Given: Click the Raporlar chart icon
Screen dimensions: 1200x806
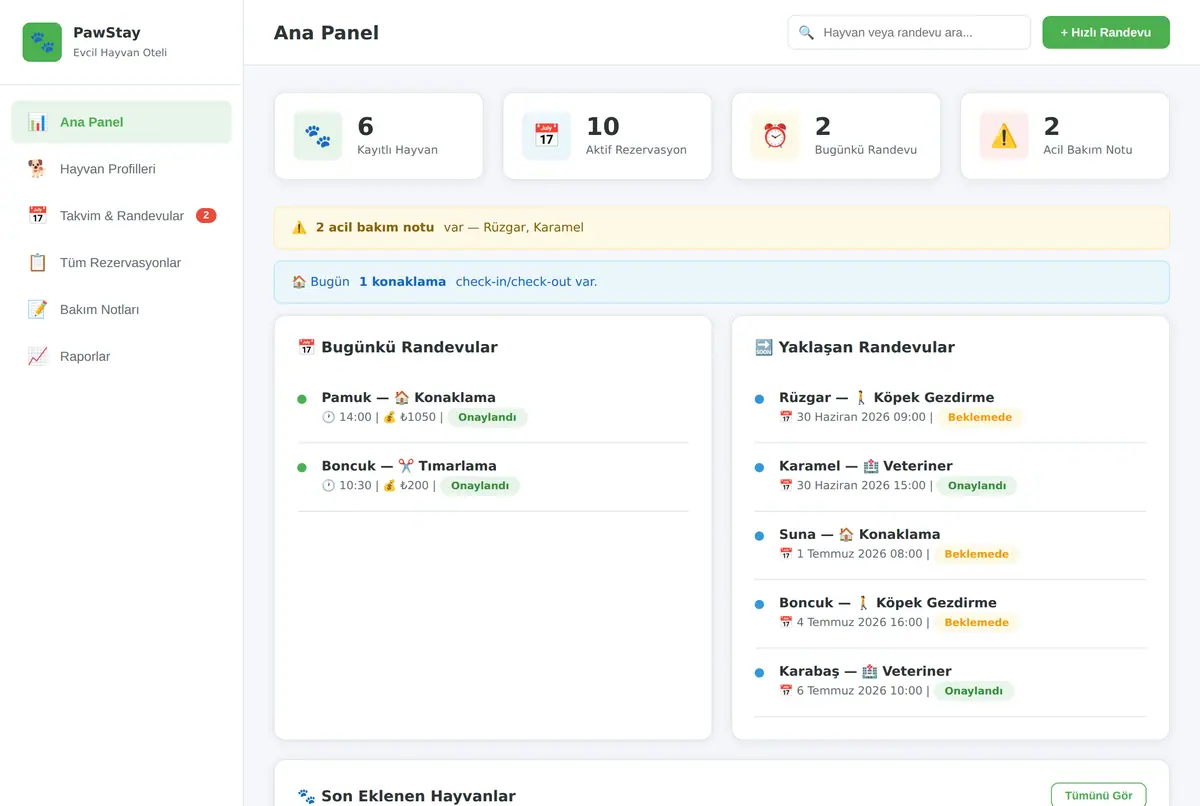Looking at the screenshot, I should point(38,357).
